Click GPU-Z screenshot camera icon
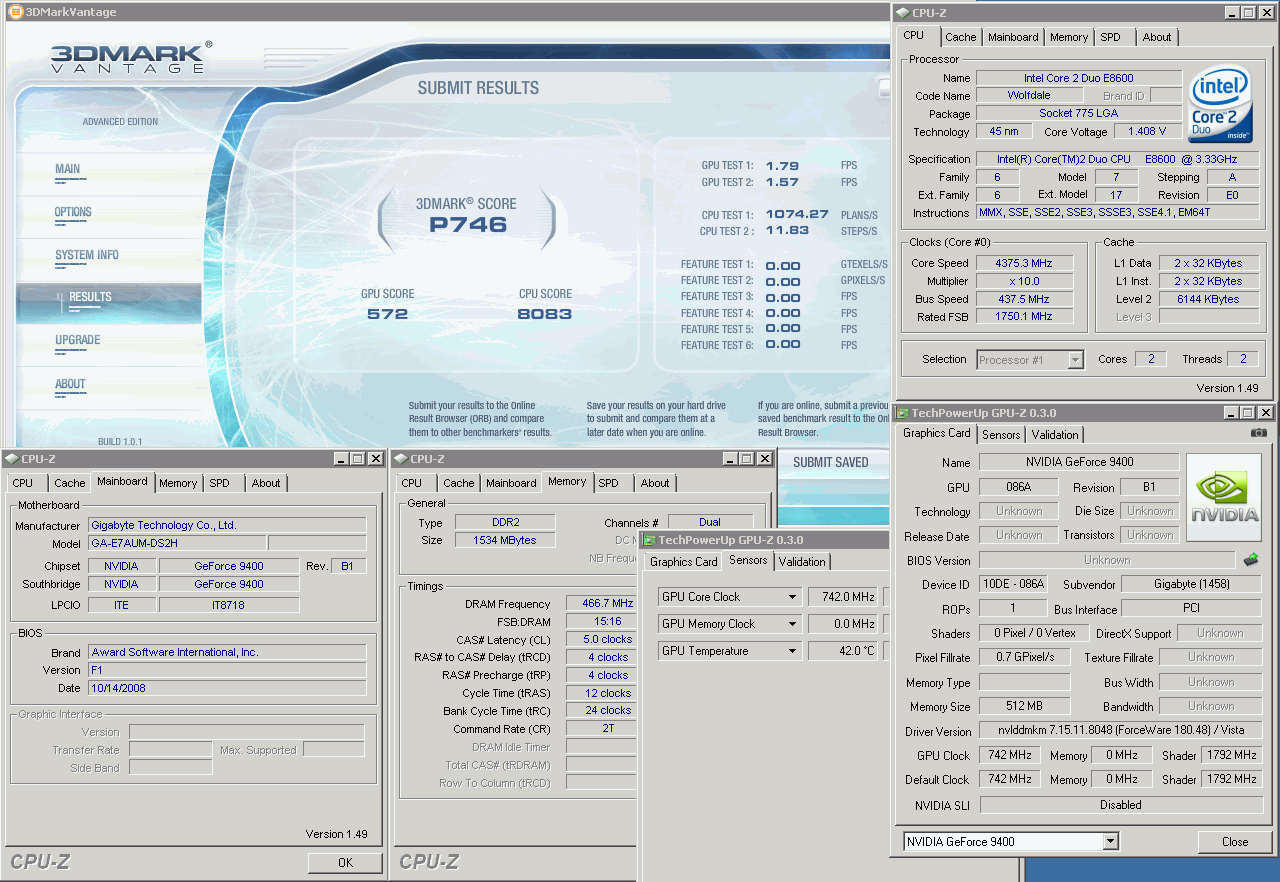The width and height of the screenshot is (1280, 882). (x=1258, y=433)
